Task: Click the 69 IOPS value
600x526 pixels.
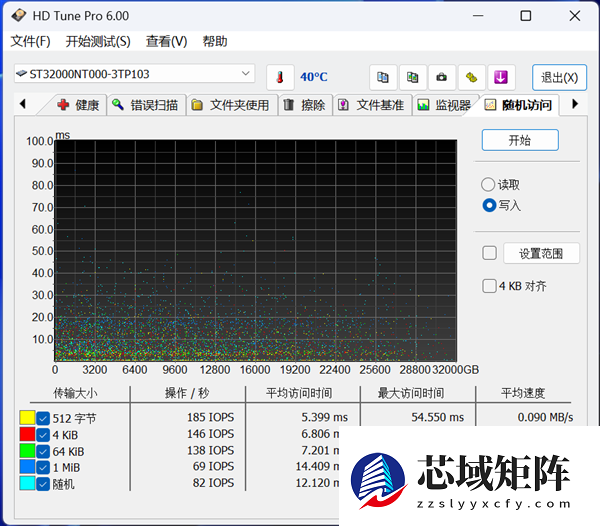Action: click(x=213, y=466)
